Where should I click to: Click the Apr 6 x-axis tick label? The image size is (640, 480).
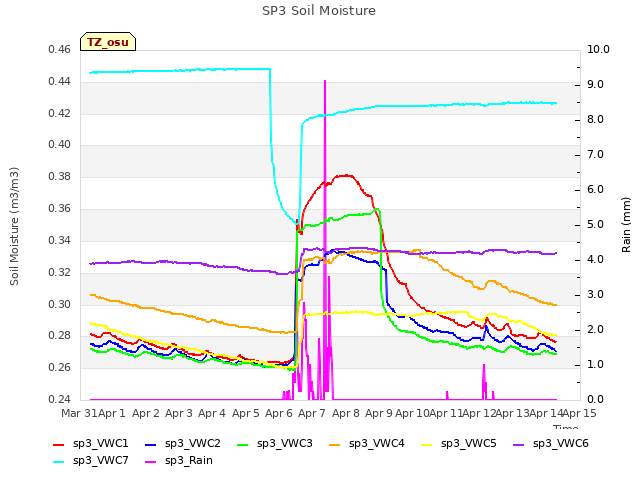(x=279, y=413)
